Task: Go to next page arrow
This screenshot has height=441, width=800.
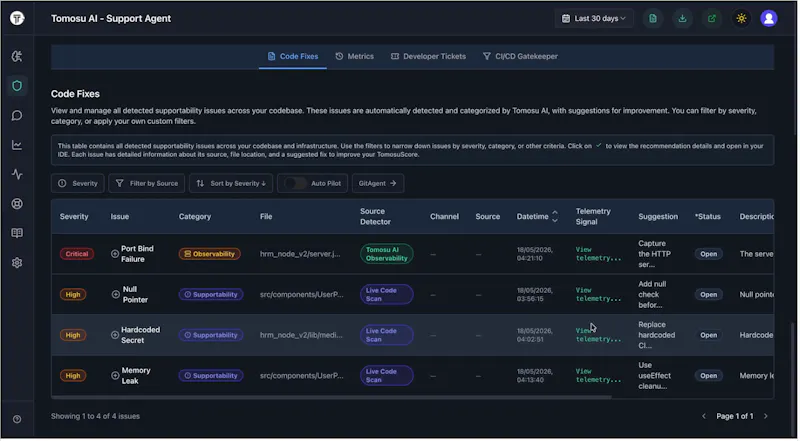Action: pyautogui.click(x=765, y=416)
